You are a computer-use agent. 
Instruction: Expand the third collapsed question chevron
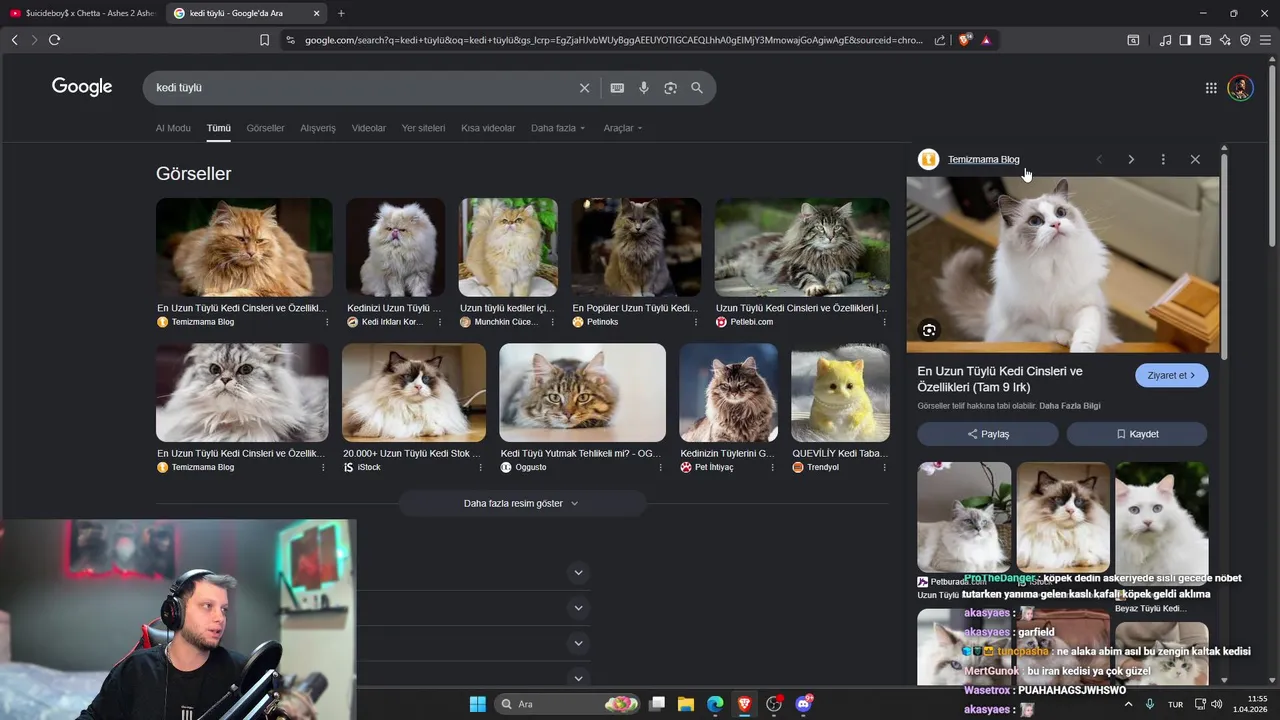pyautogui.click(x=578, y=643)
